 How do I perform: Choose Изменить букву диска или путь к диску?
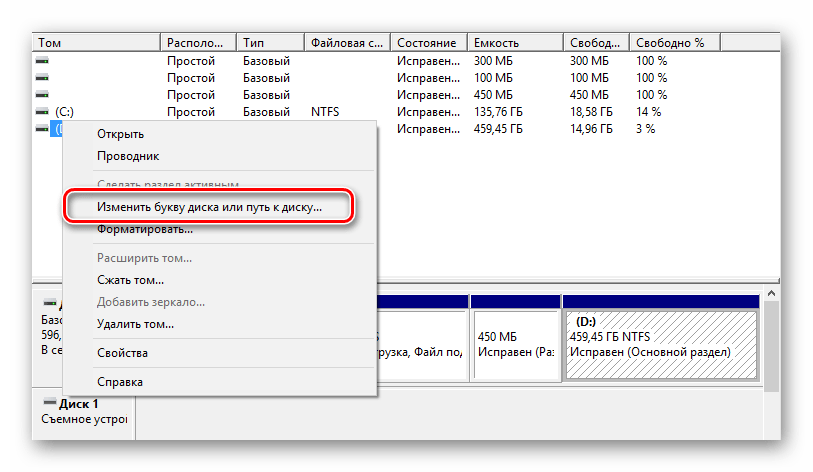[209, 207]
